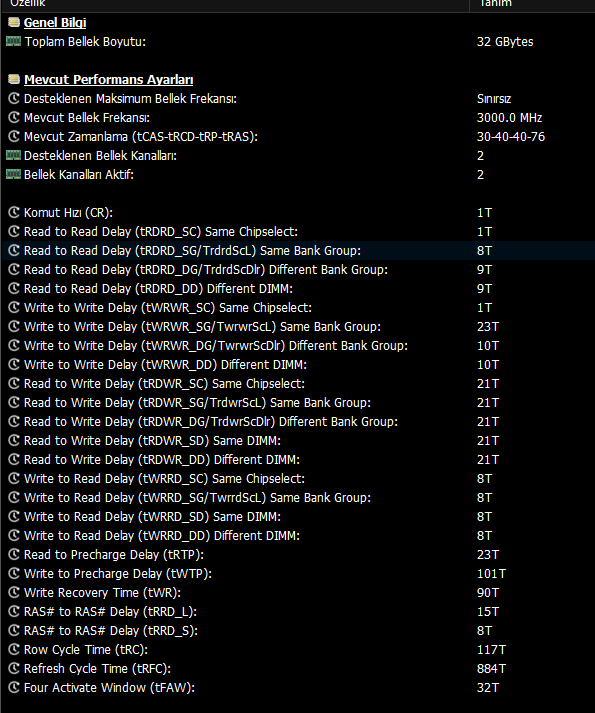The image size is (595, 713).
Task: Click the clock icon for tWRWR_DD row
Action: [14, 365]
